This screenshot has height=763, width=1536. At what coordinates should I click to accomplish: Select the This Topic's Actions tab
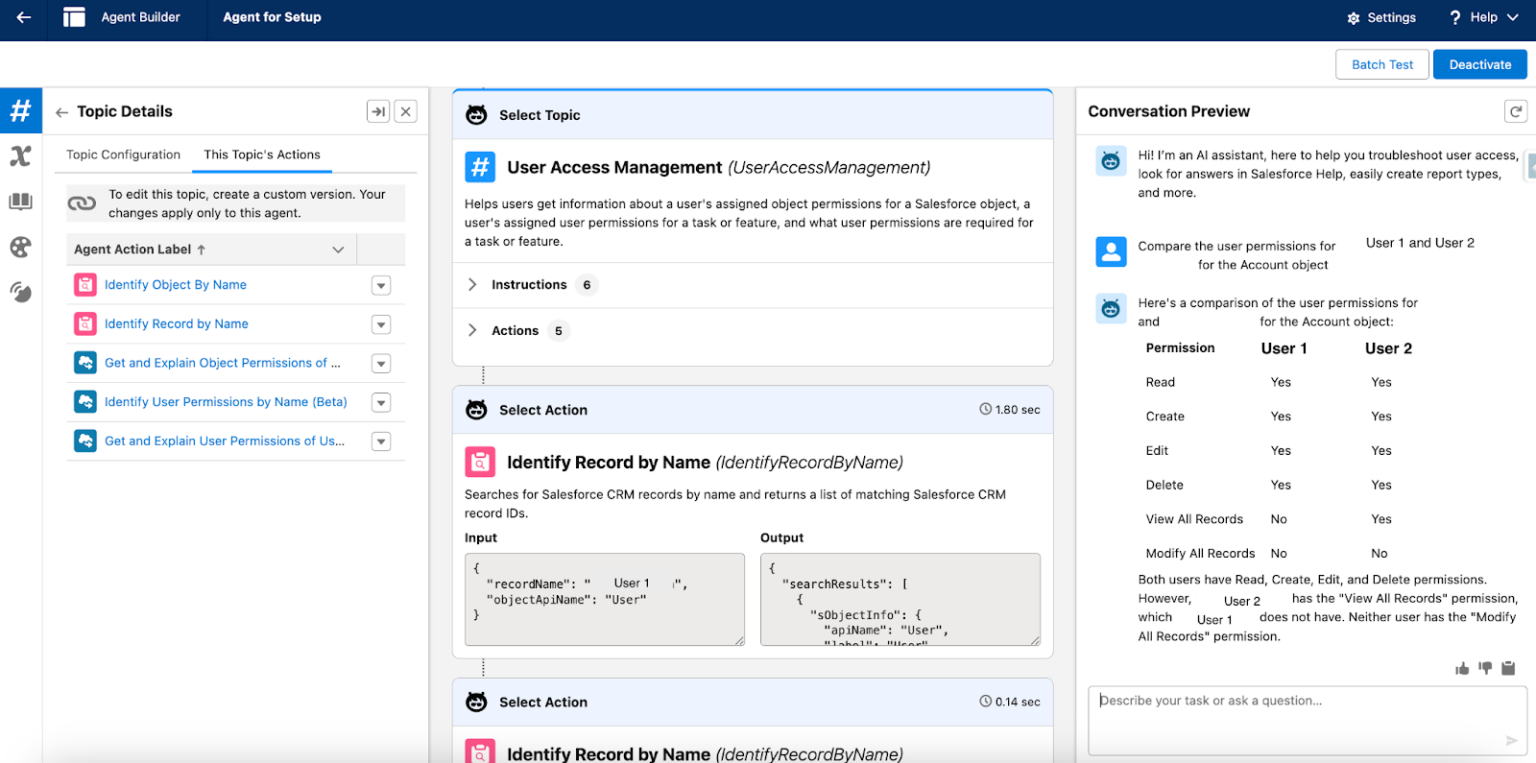pyautogui.click(x=262, y=155)
